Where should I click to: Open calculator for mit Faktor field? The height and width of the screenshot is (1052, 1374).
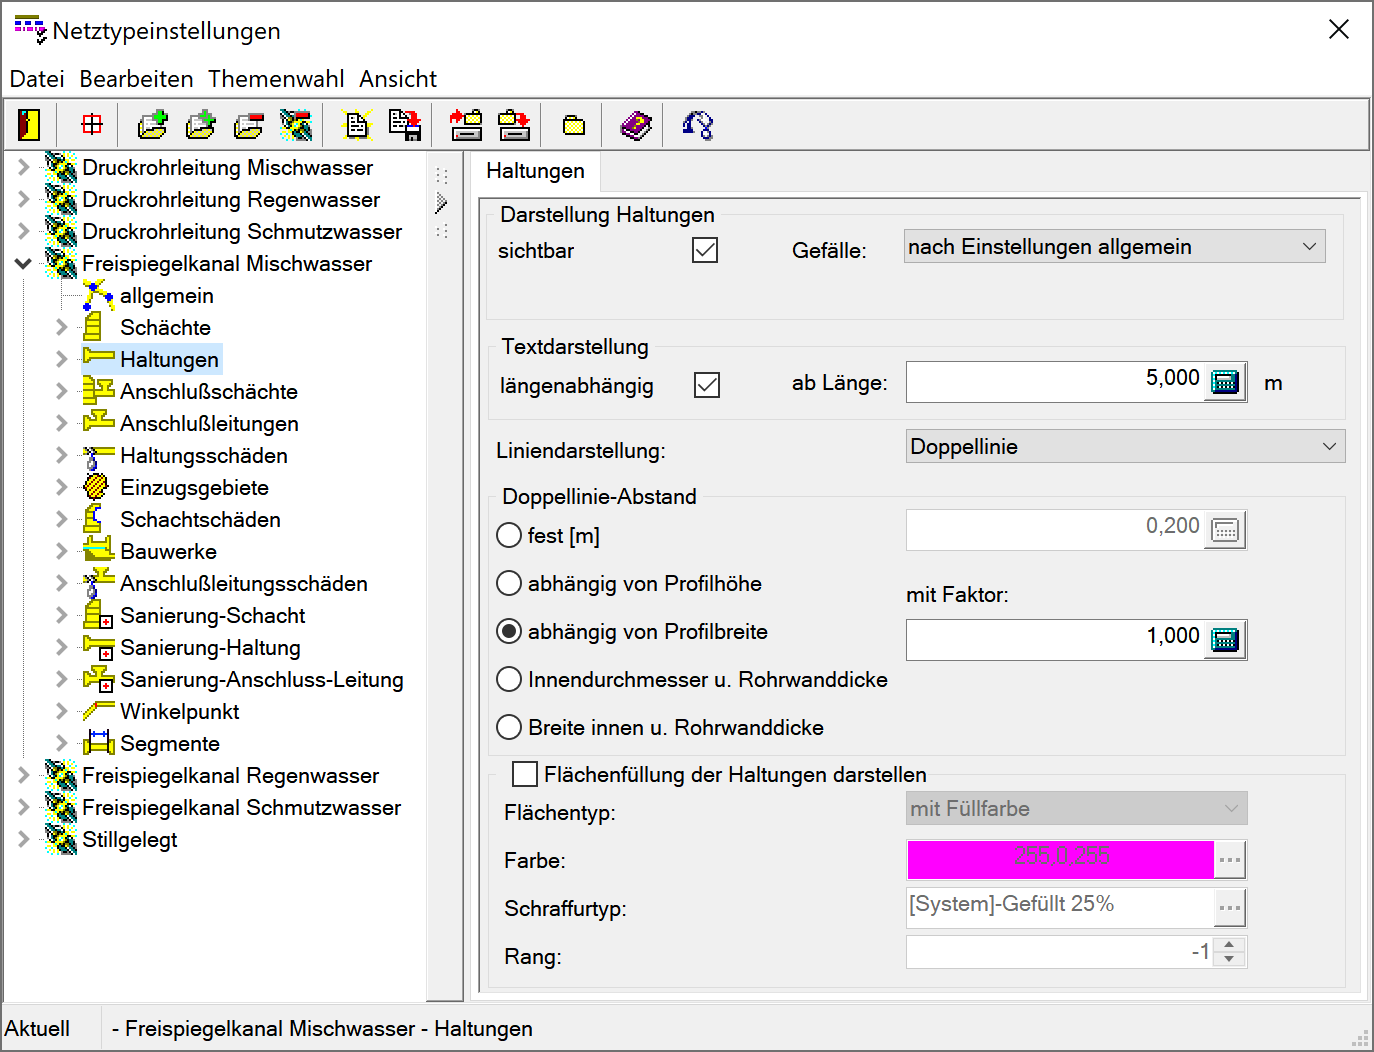coord(1225,640)
